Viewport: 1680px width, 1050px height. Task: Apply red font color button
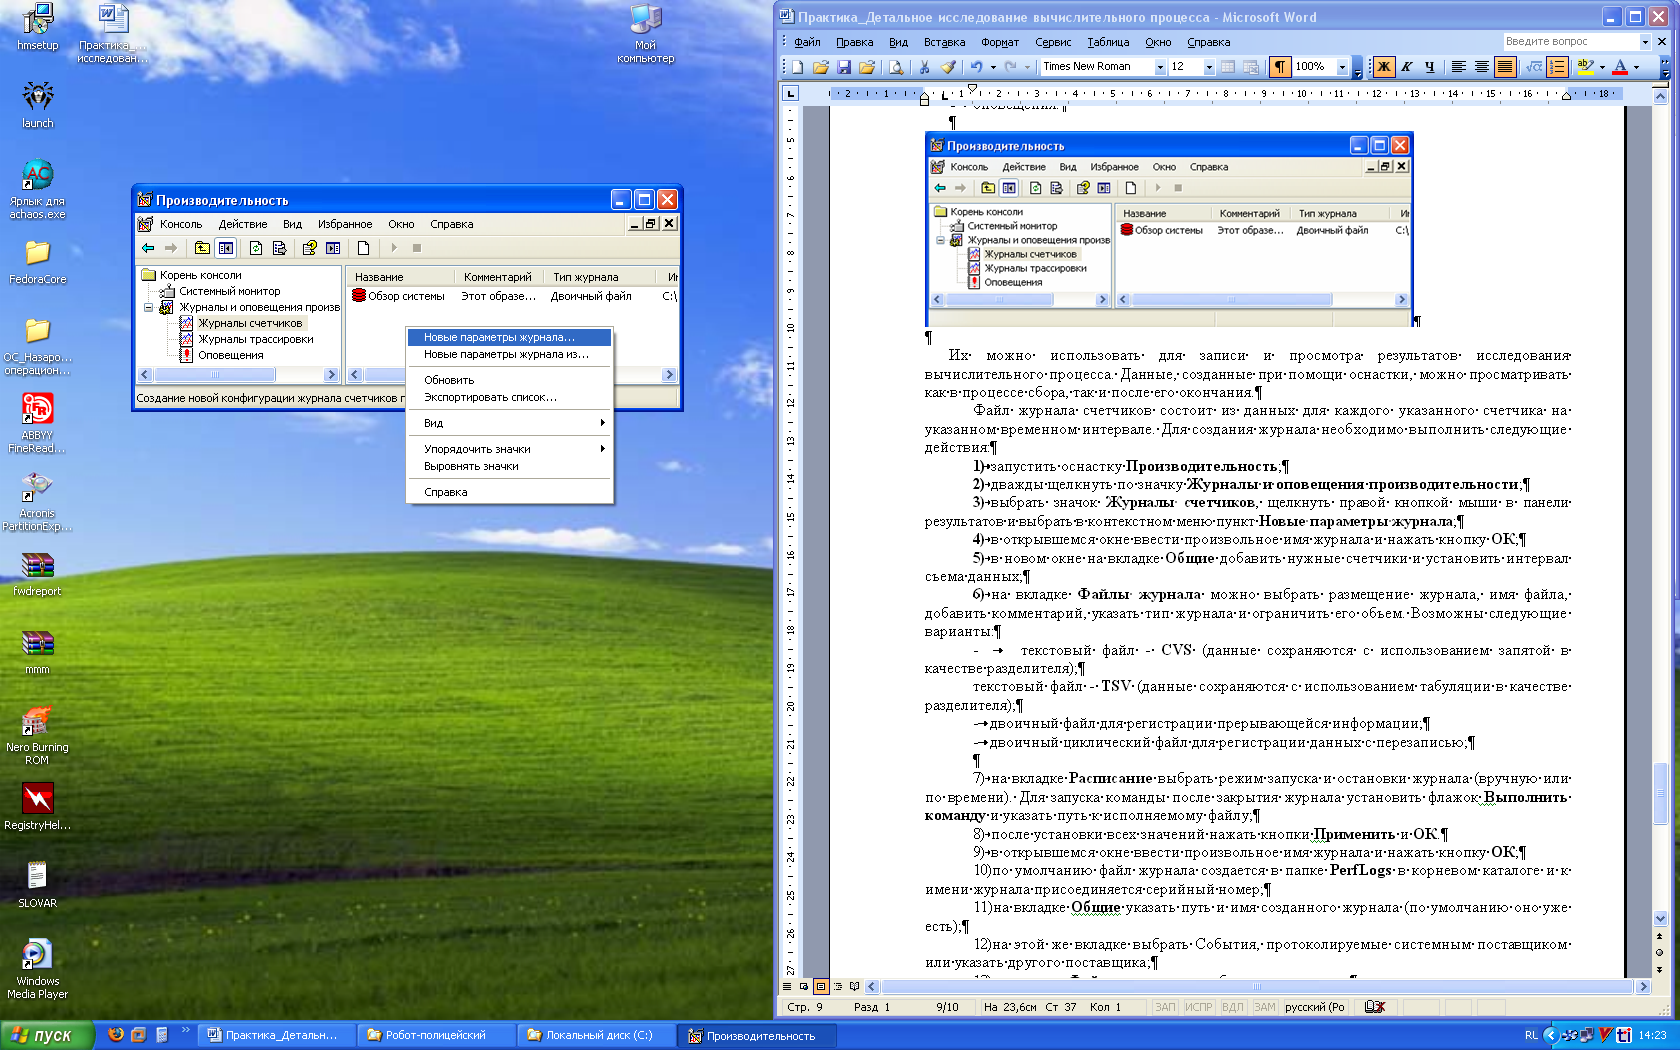point(1620,67)
